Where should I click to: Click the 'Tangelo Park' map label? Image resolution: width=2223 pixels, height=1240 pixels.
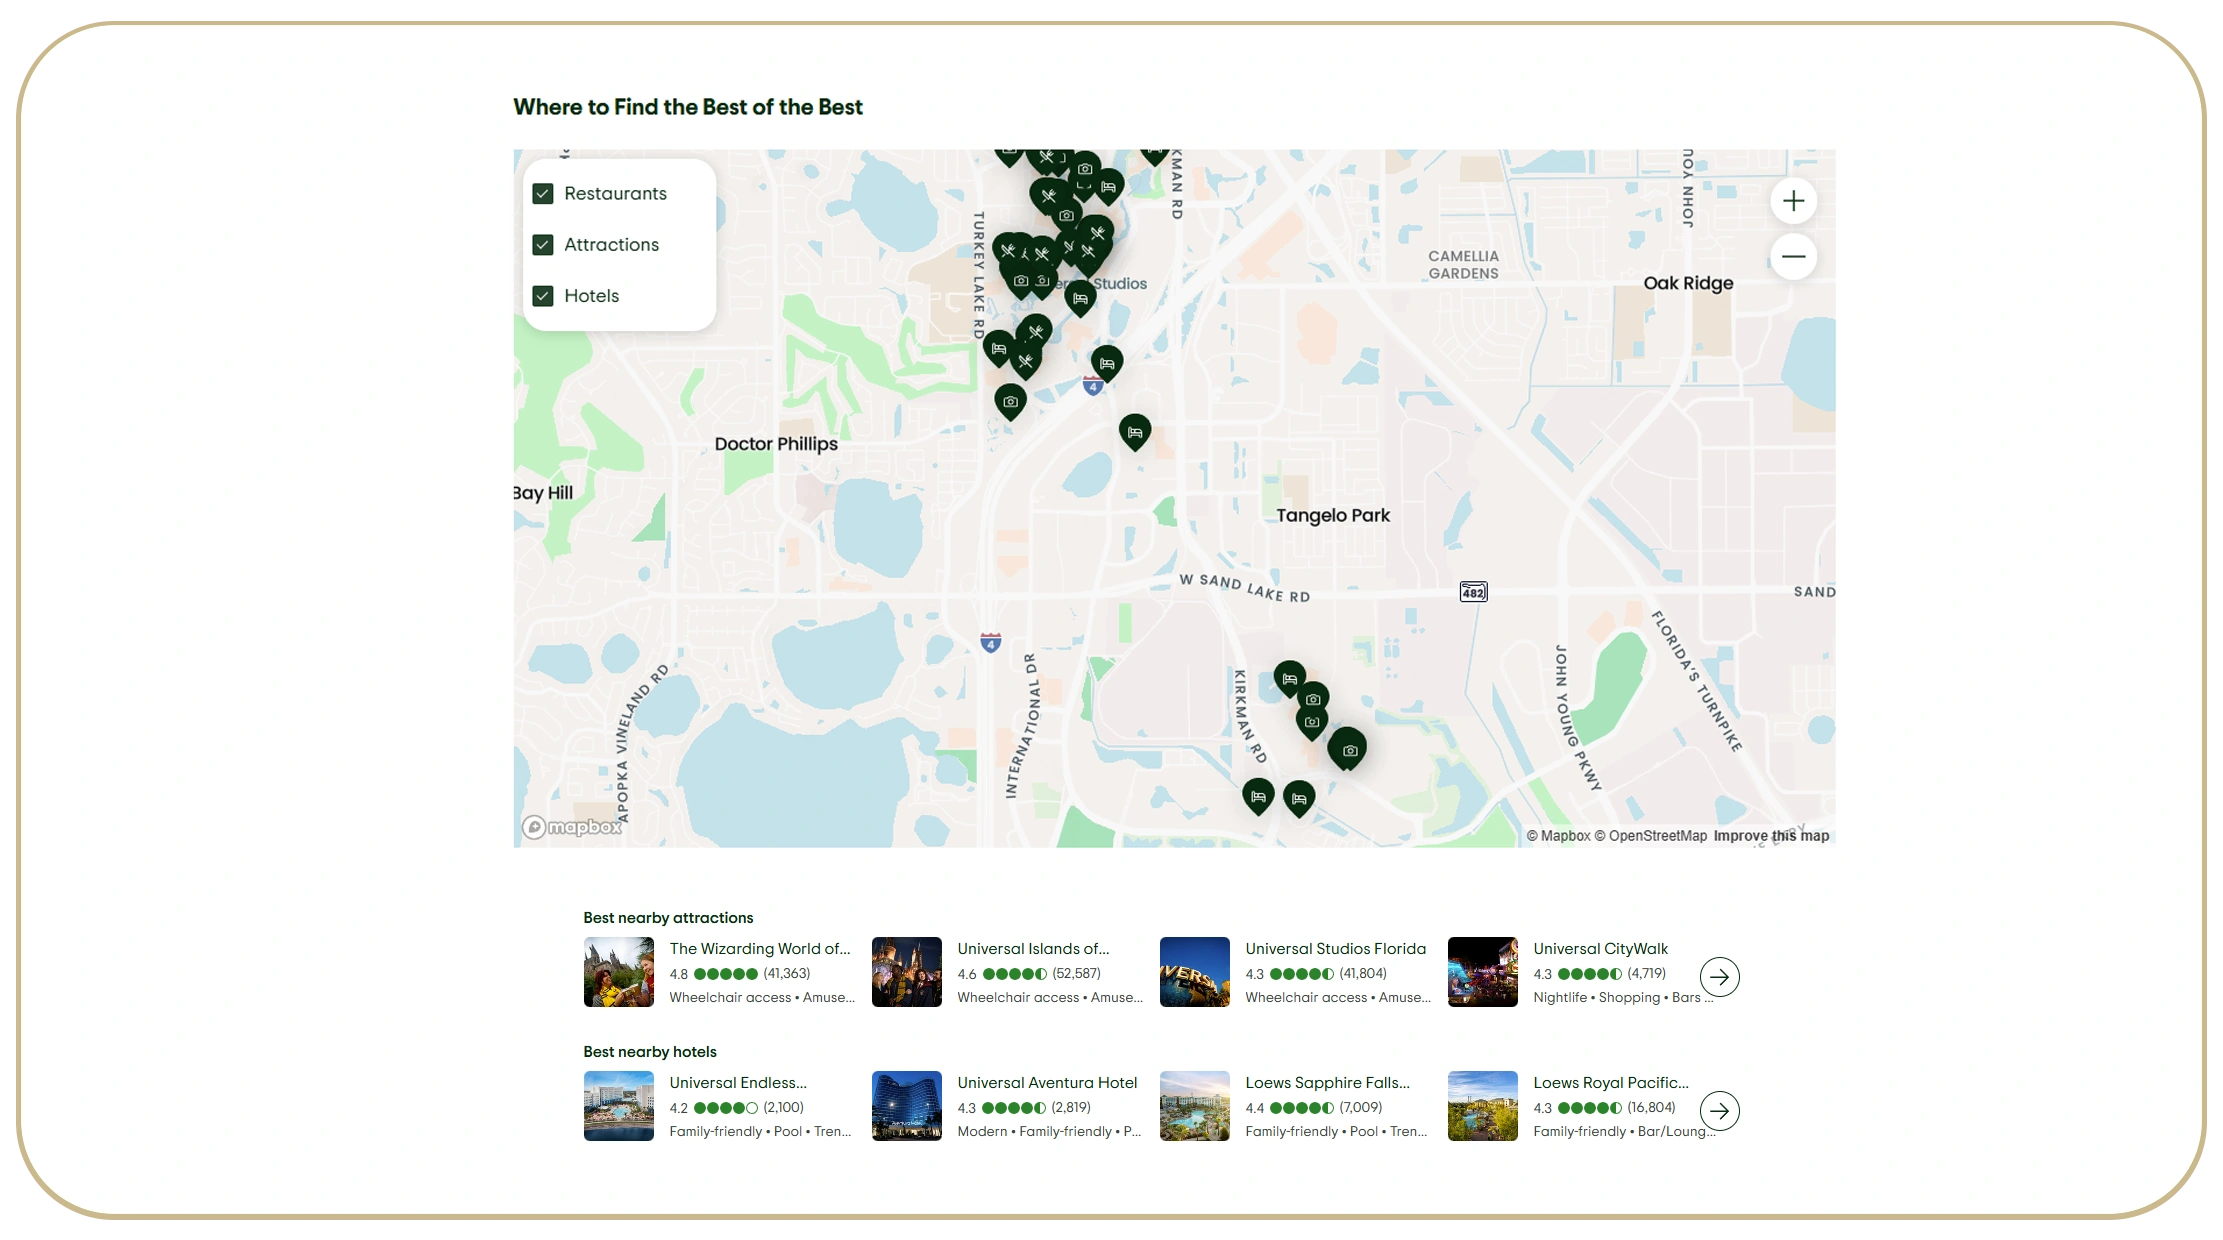click(1333, 515)
